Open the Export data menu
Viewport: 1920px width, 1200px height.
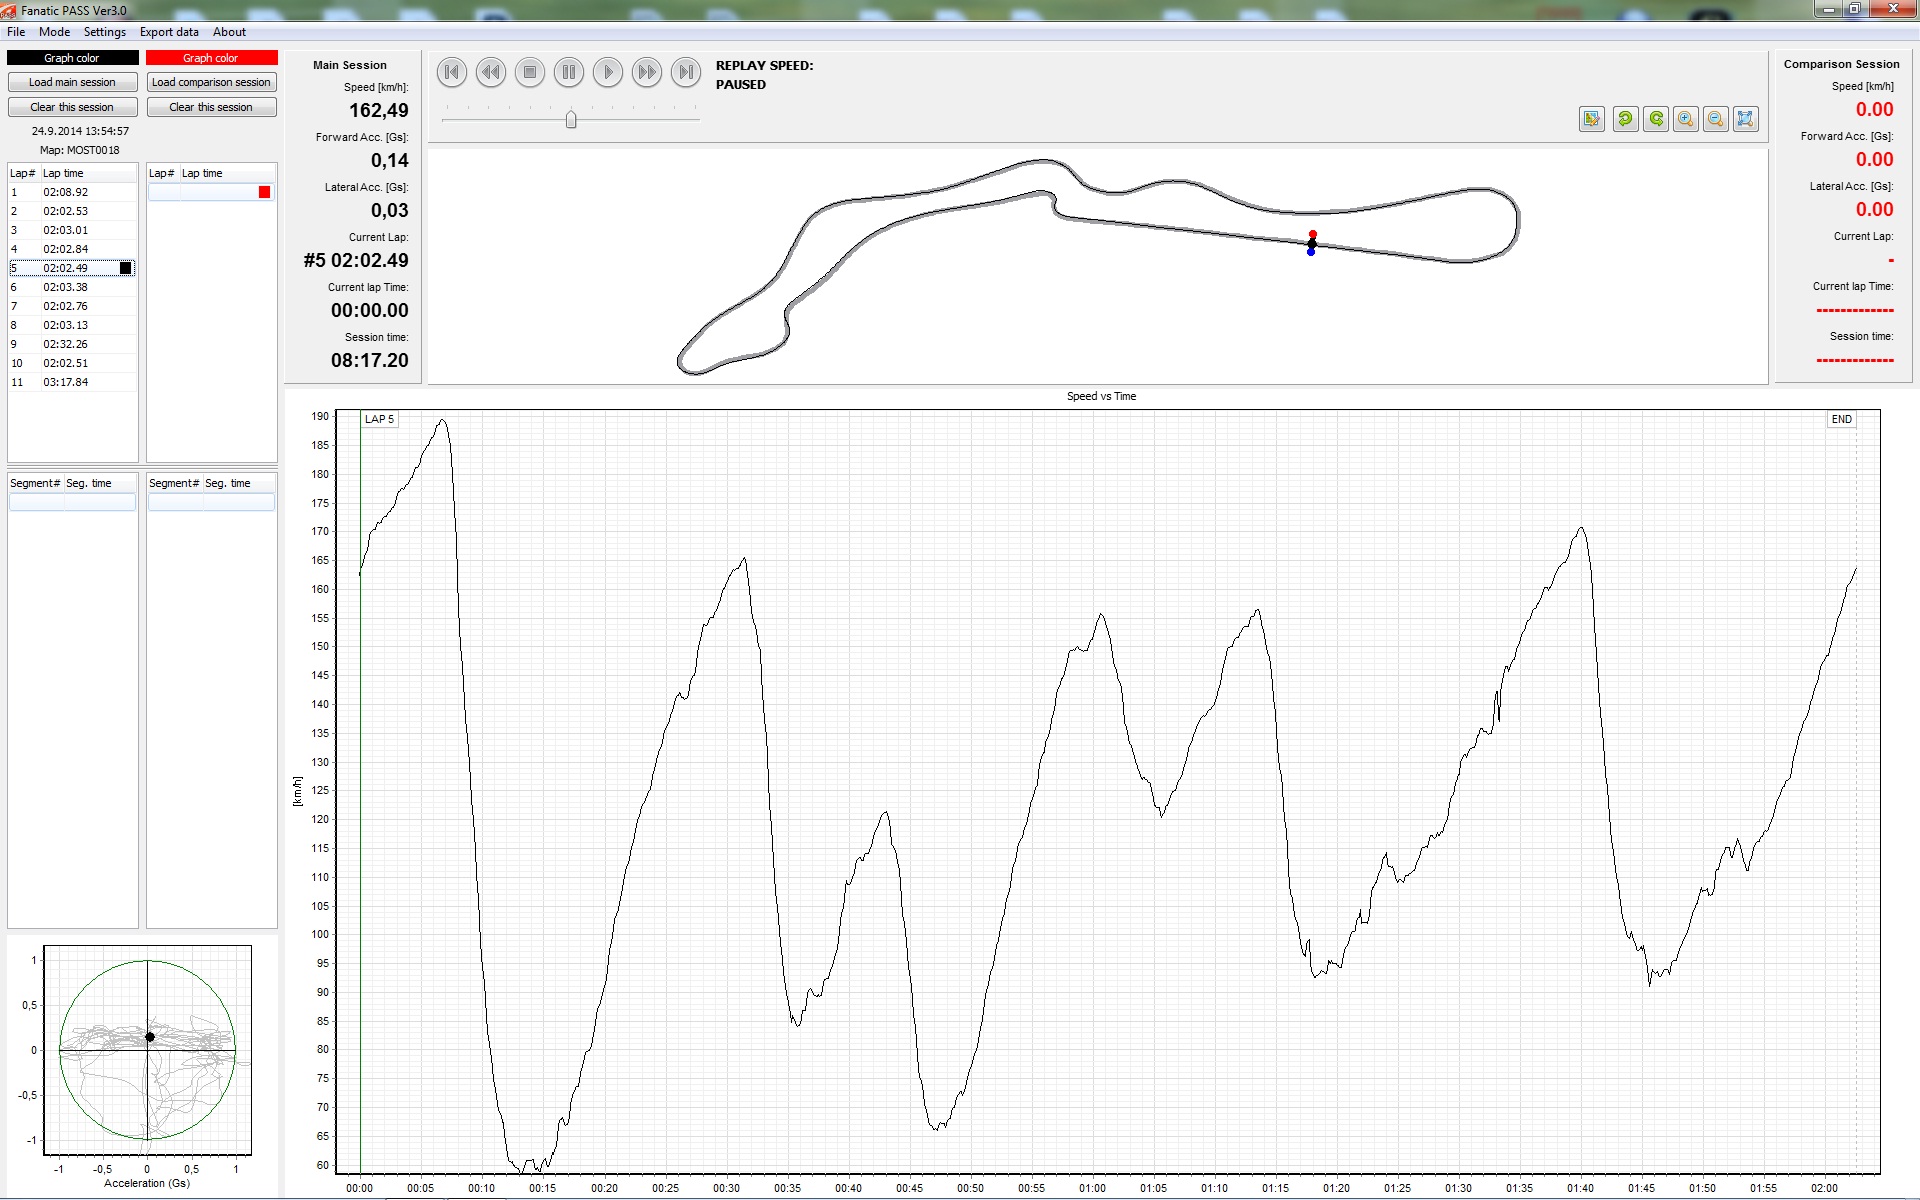click(169, 32)
